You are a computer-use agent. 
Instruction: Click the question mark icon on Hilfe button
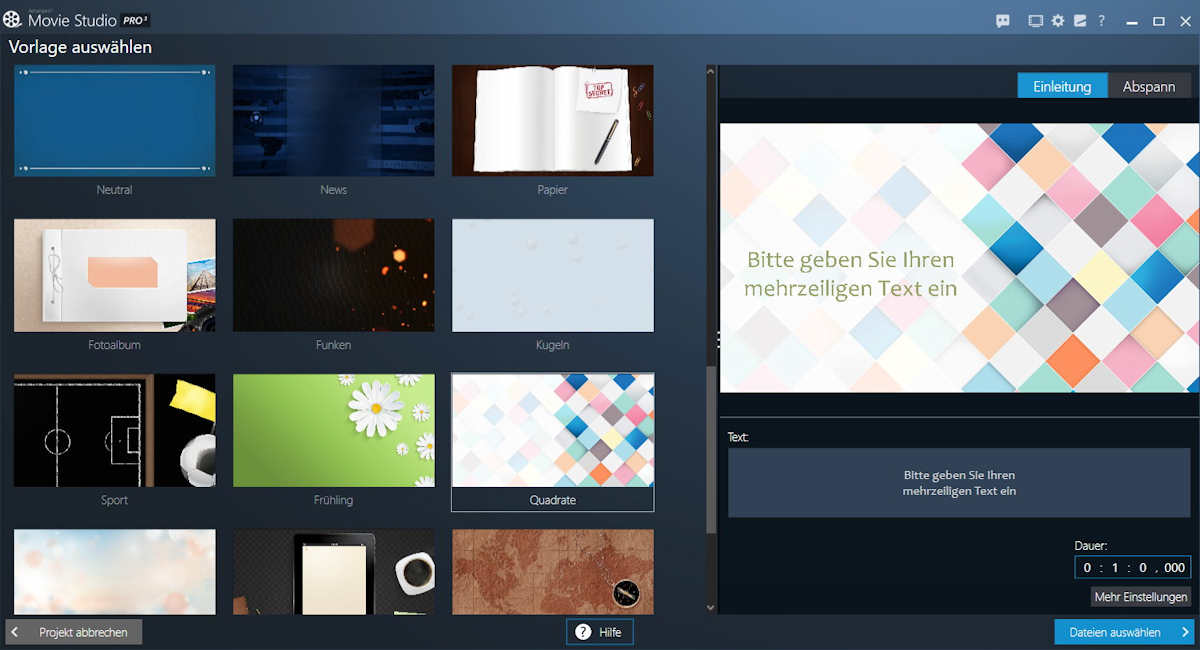pyautogui.click(x=583, y=632)
